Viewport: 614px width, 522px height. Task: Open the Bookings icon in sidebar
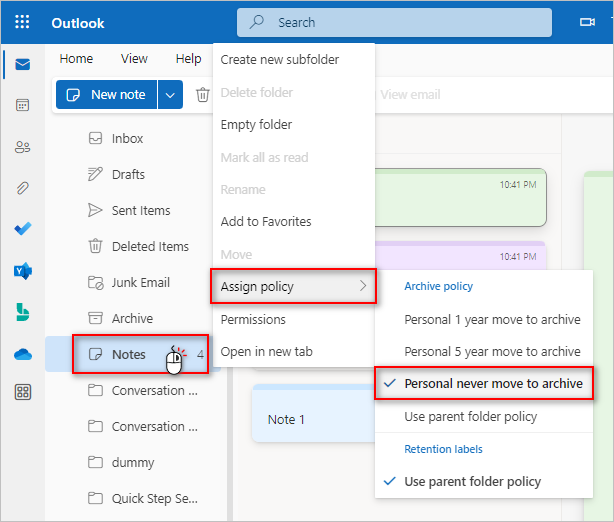(x=23, y=312)
